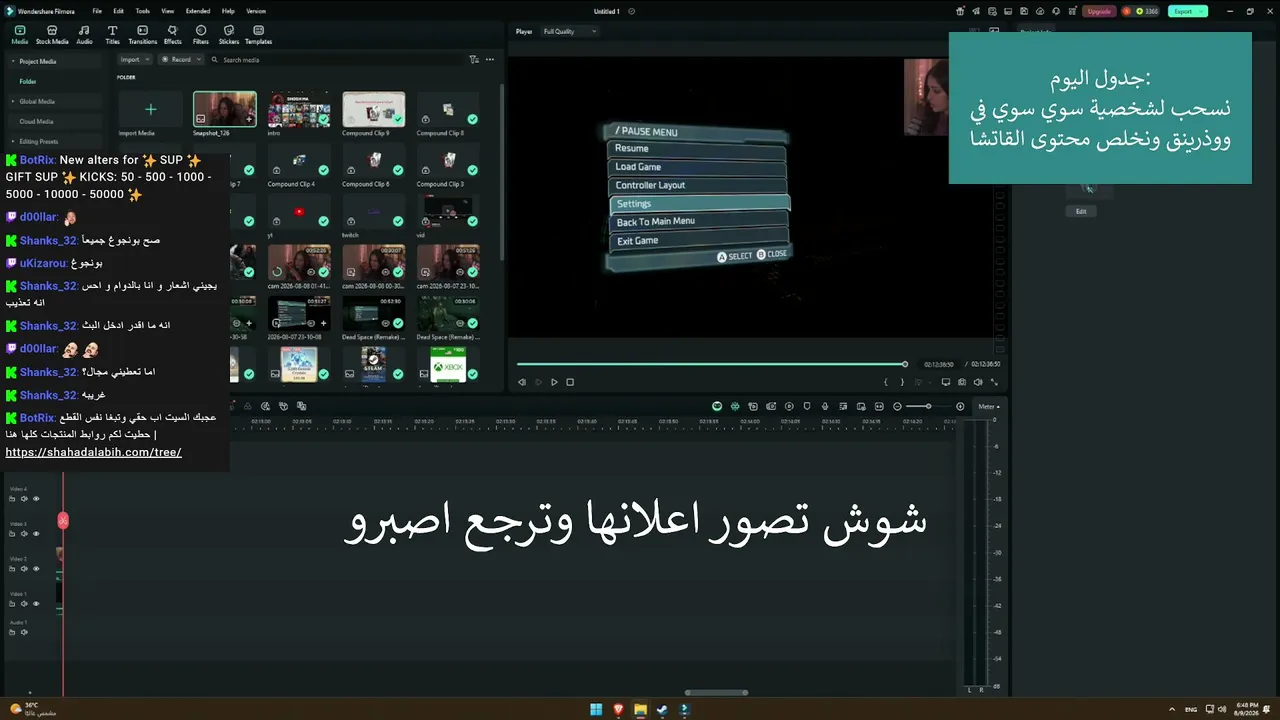Expand the player to fullscreen
Viewport: 1280px width, 720px height.
[x=993, y=382]
